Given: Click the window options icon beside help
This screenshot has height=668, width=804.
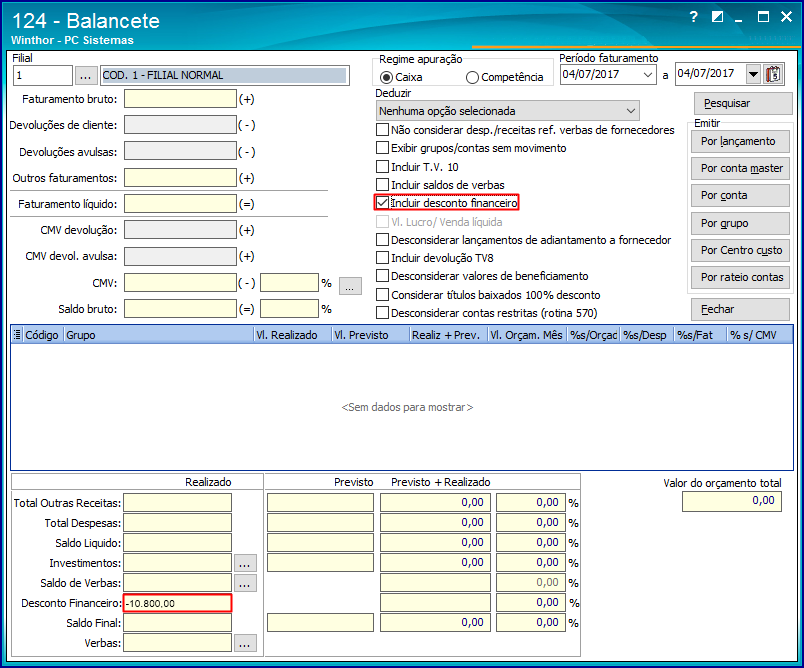Looking at the screenshot, I should coord(717,17).
